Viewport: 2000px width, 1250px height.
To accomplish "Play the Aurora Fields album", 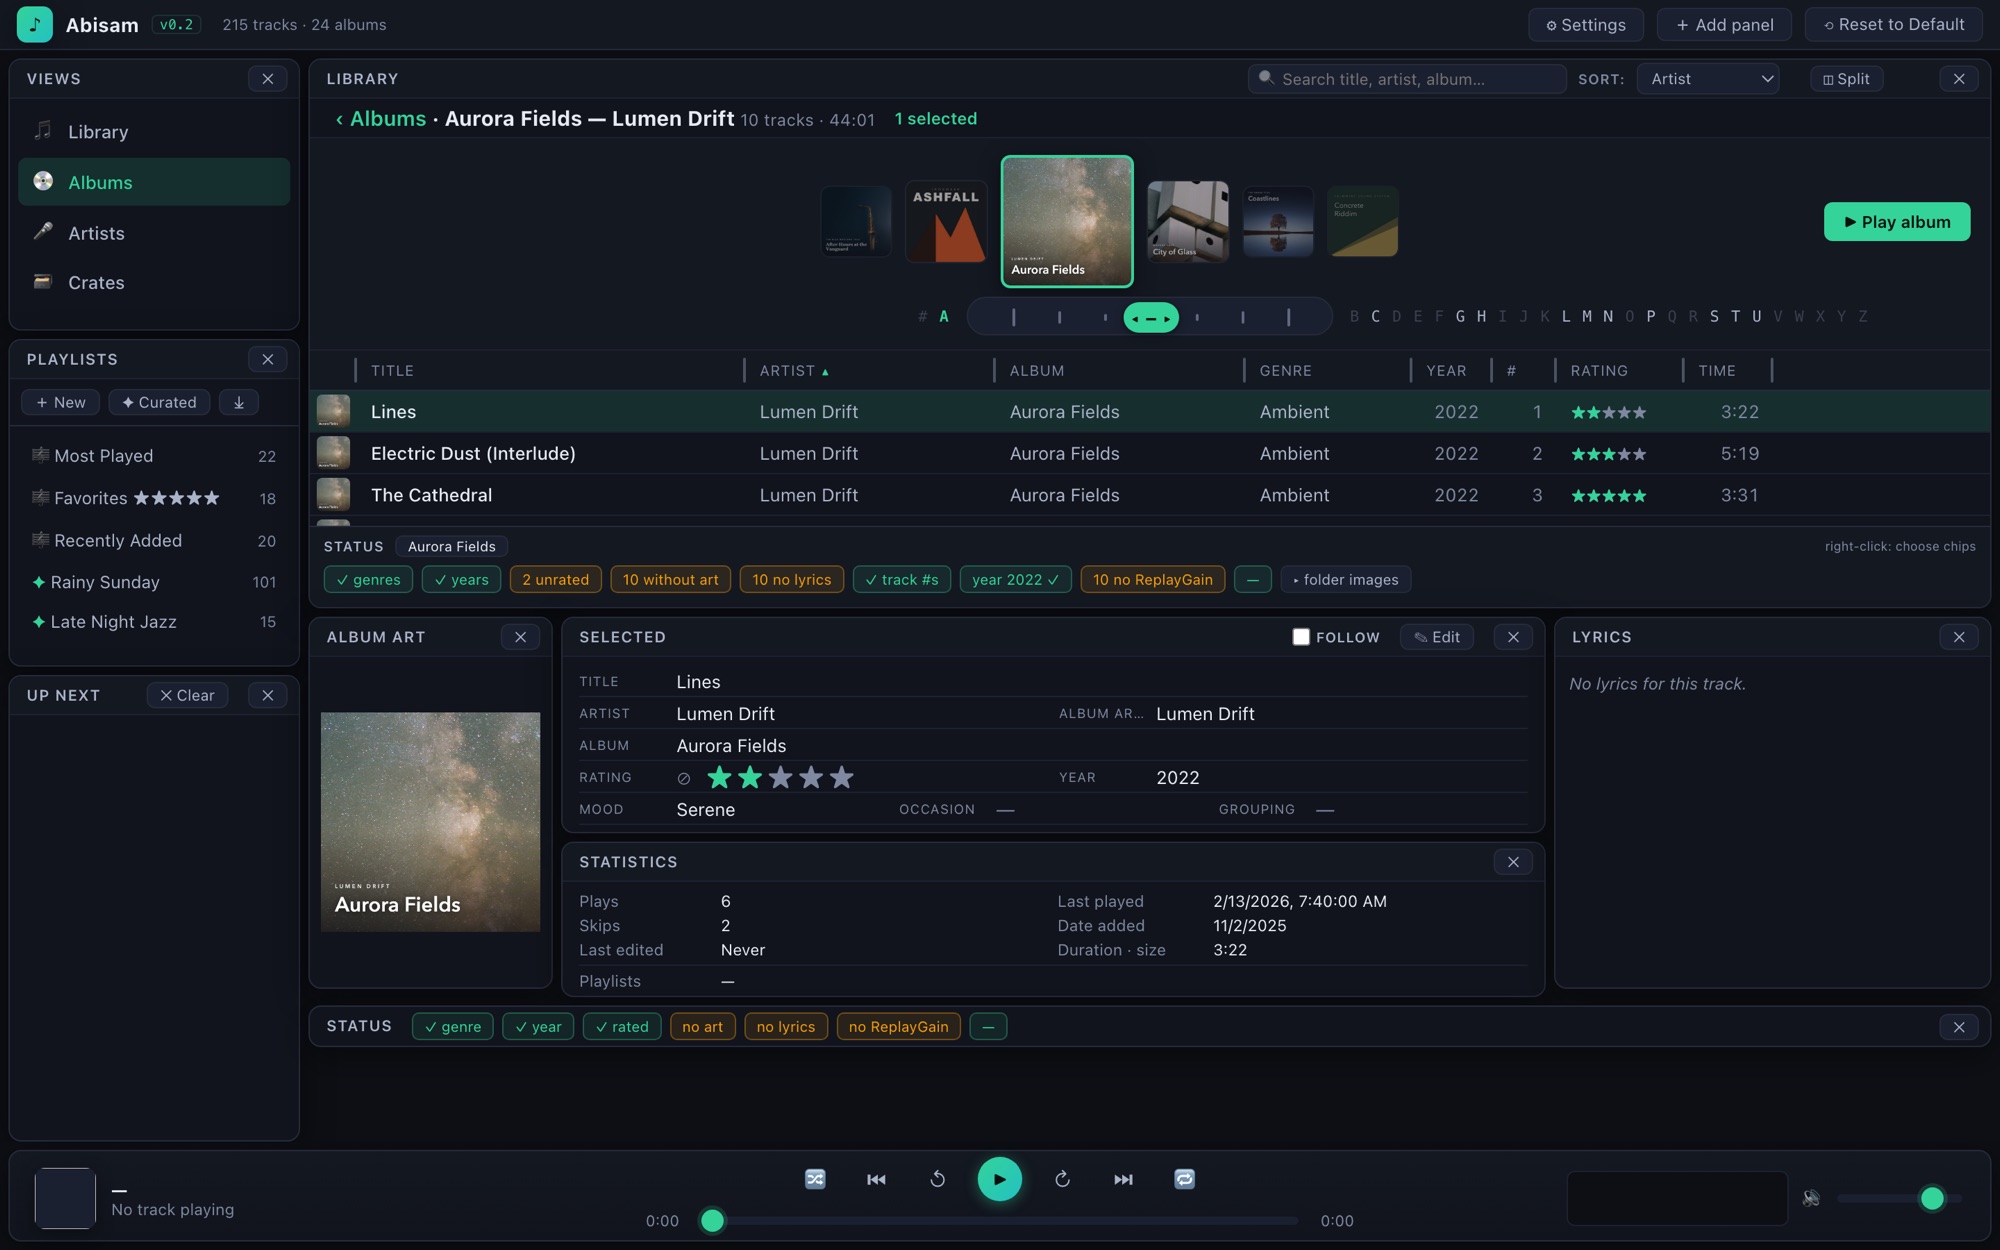I will (1897, 222).
